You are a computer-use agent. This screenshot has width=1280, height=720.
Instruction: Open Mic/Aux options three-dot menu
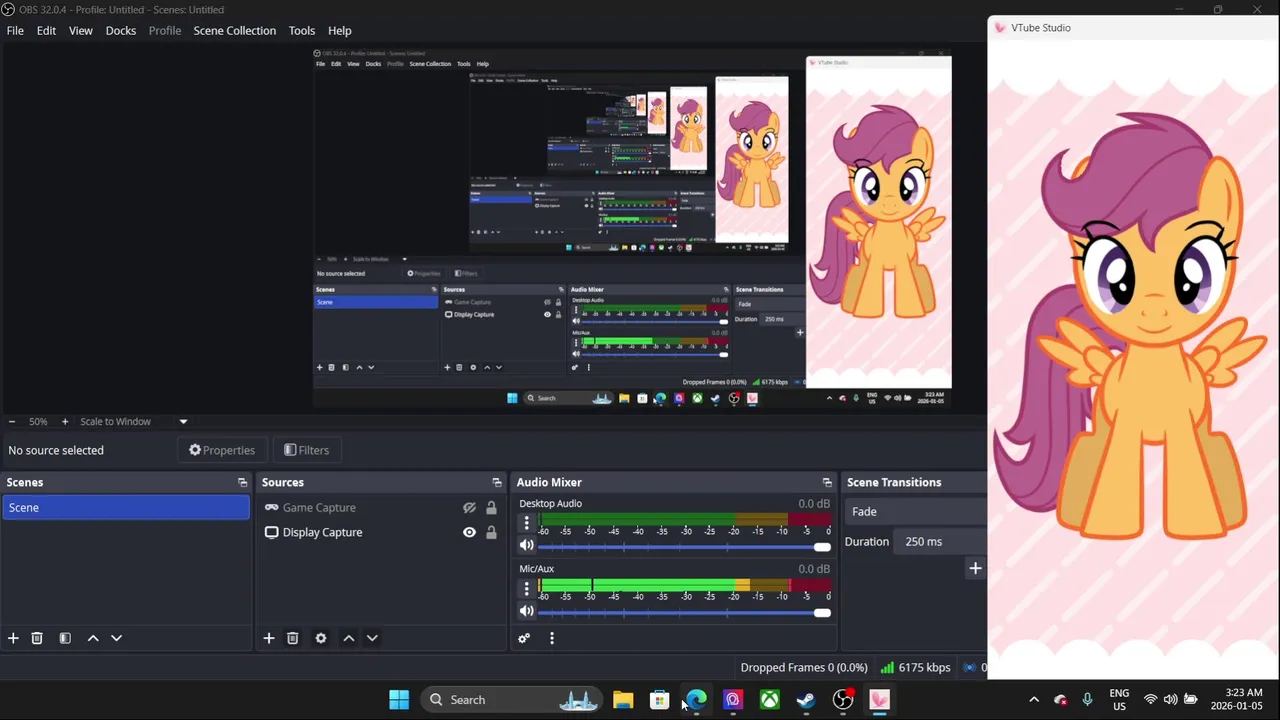[x=527, y=588]
